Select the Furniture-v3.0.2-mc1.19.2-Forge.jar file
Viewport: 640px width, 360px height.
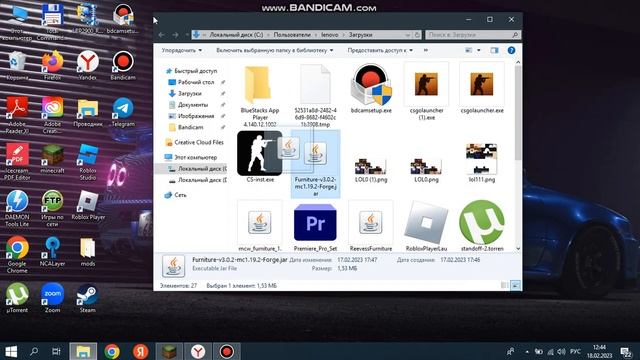click(x=315, y=164)
